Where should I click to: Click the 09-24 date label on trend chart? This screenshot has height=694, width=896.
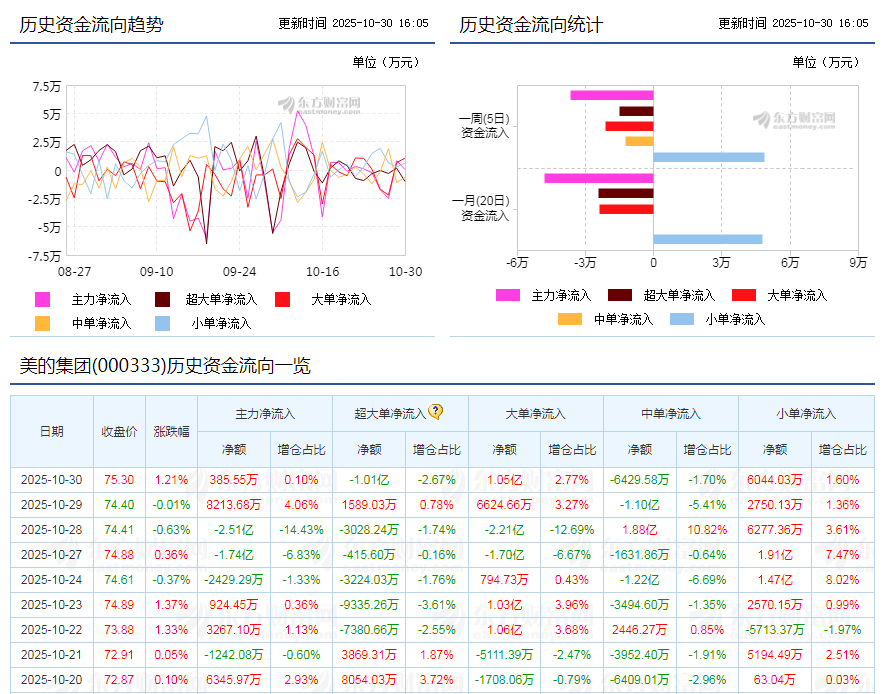point(239,272)
